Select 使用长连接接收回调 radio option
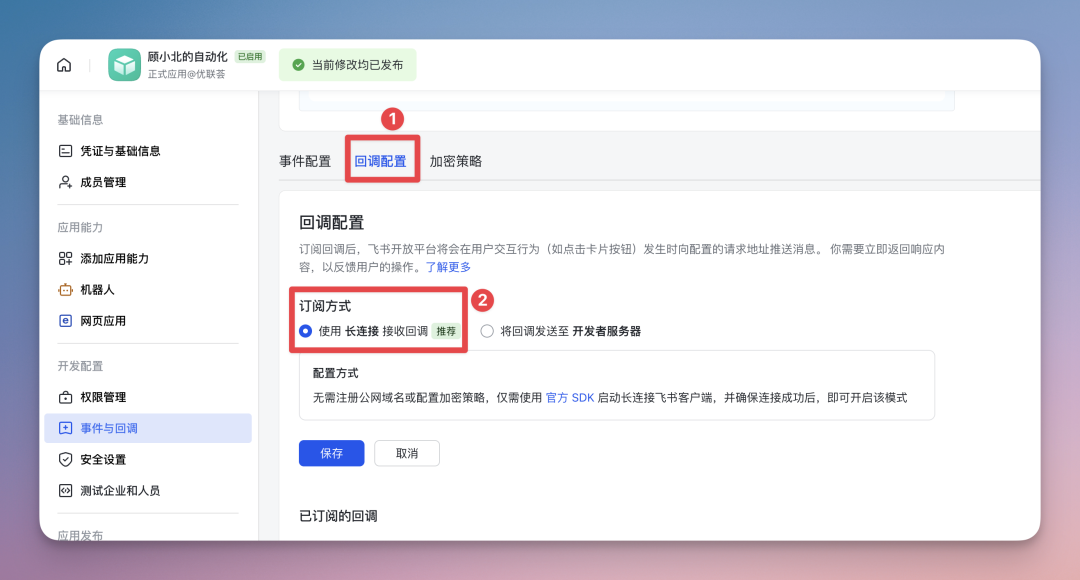Screen dimensions: 1080x580 click(305, 330)
